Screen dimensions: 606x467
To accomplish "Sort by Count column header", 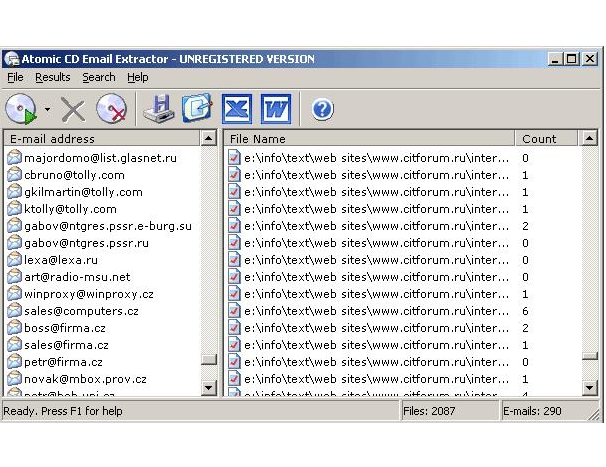I will 546,138.
